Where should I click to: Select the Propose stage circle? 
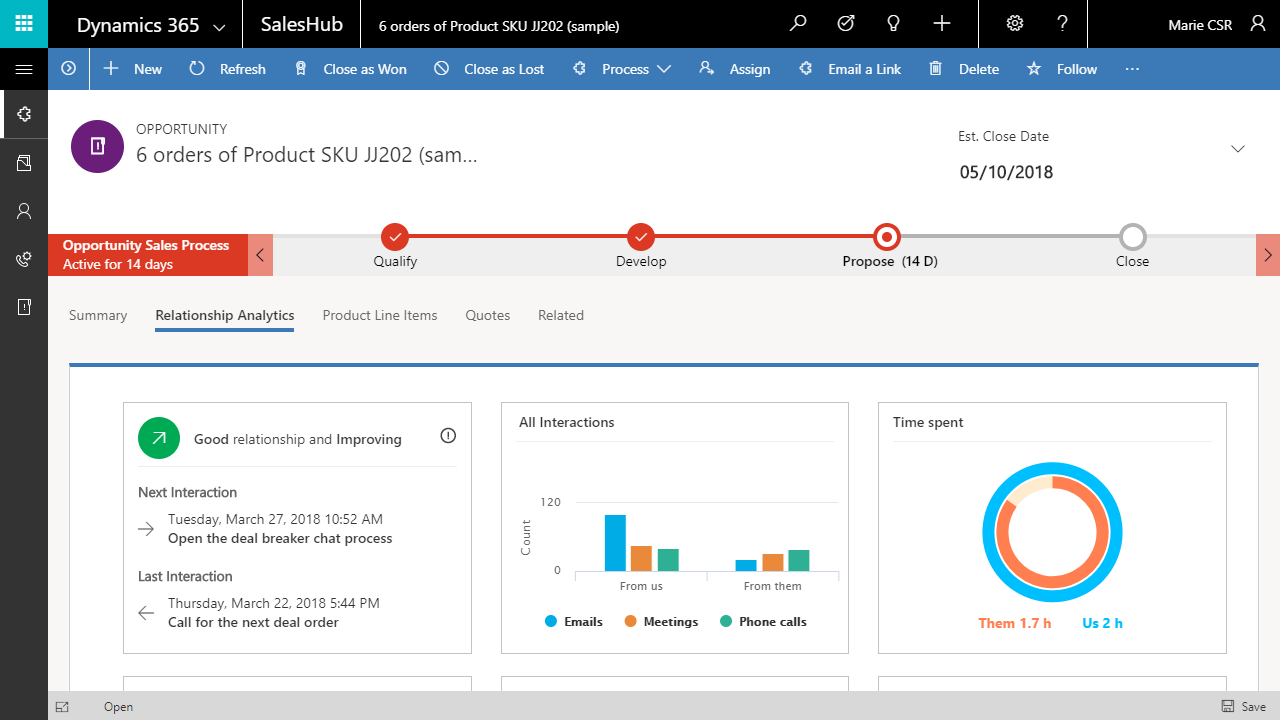click(886, 237)
